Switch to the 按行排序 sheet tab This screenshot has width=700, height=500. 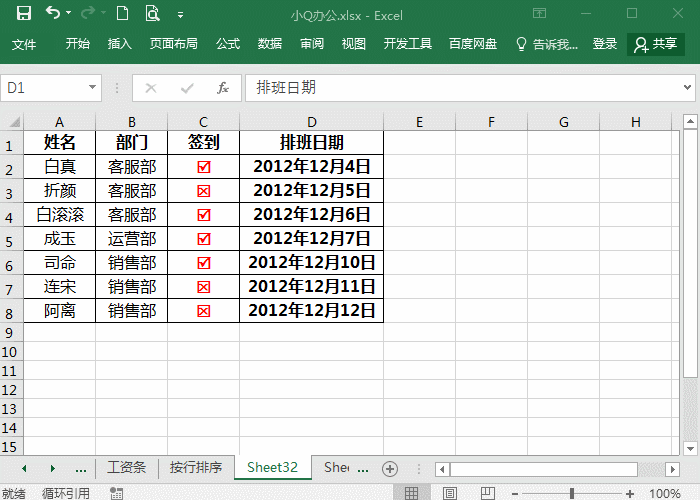pyautogui.click(x=196, y=467)
